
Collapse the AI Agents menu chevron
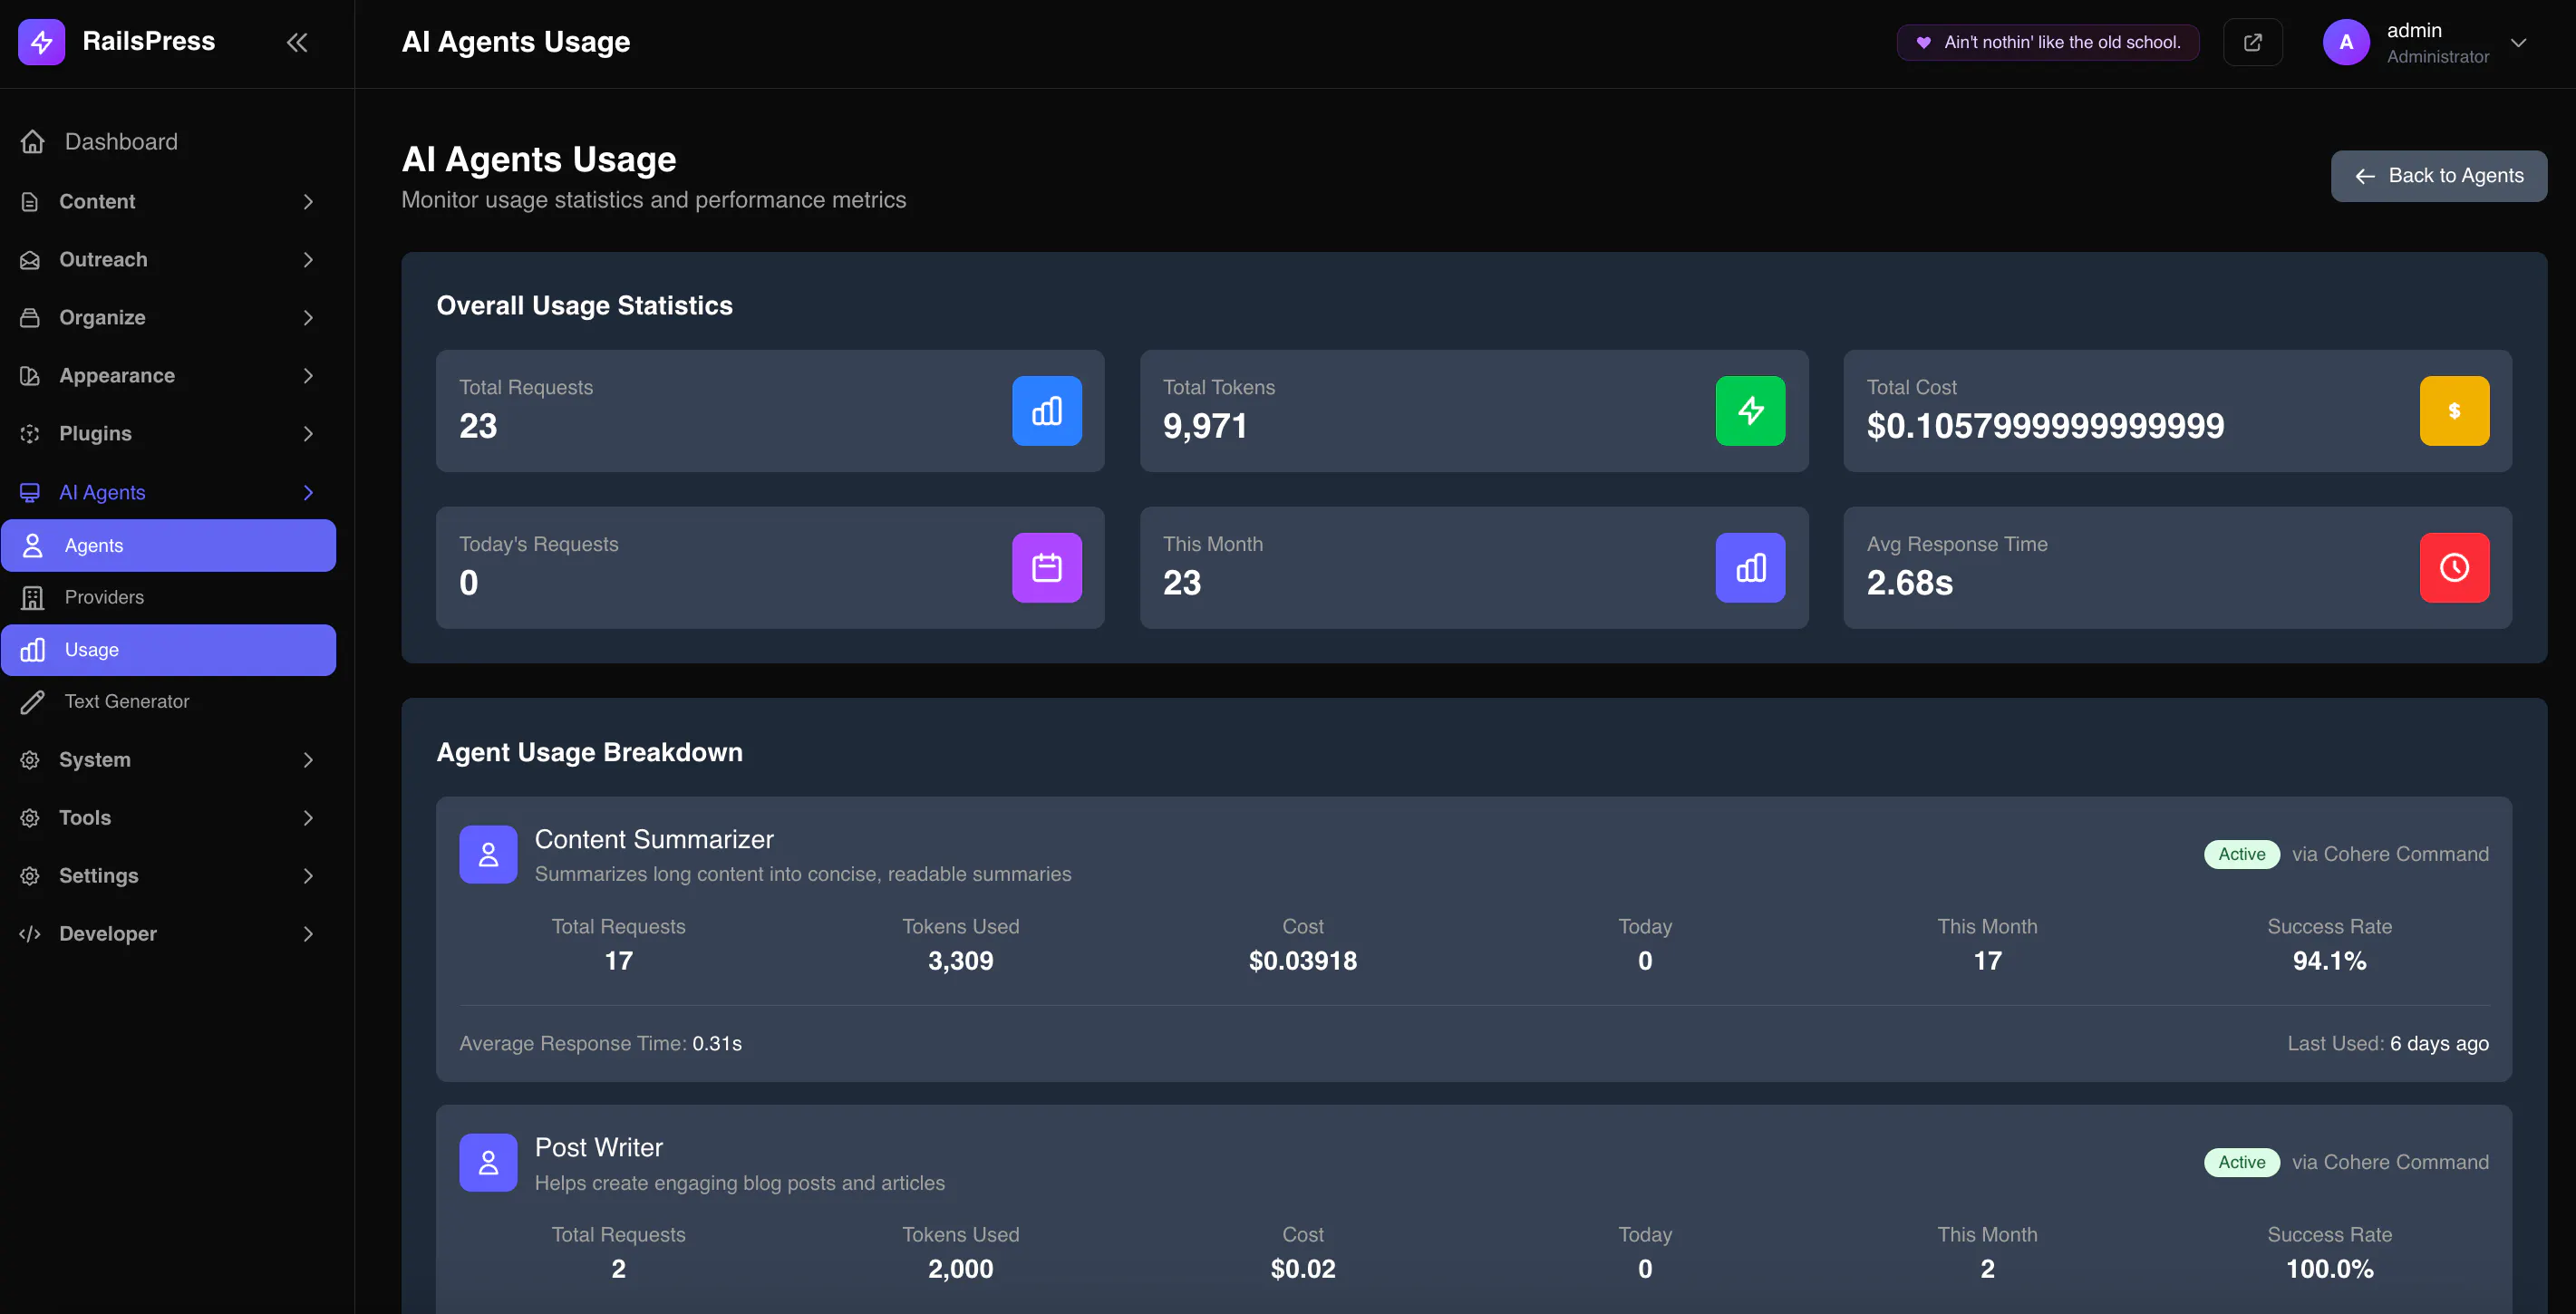[x=308, y=492]
